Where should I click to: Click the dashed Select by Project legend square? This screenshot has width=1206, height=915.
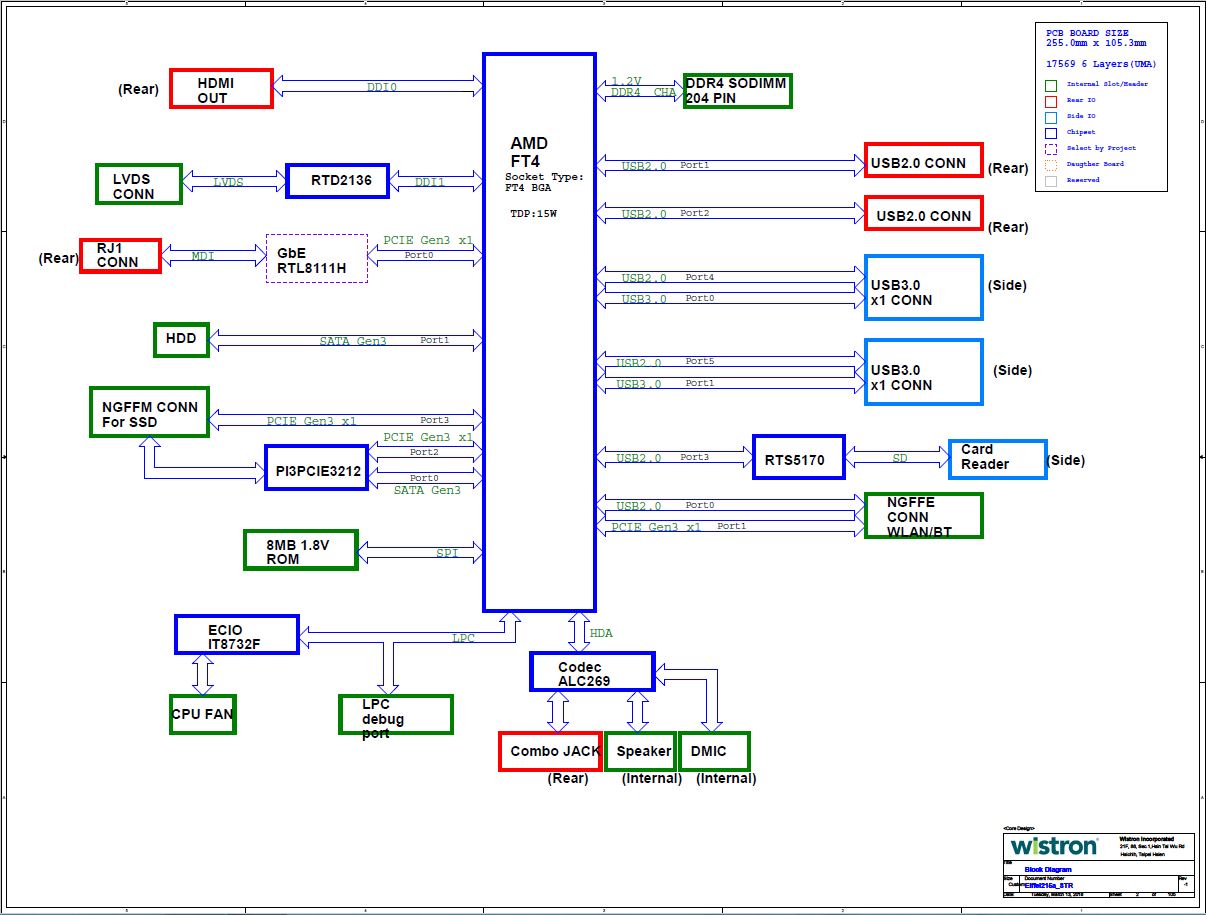pos(1050,149)
